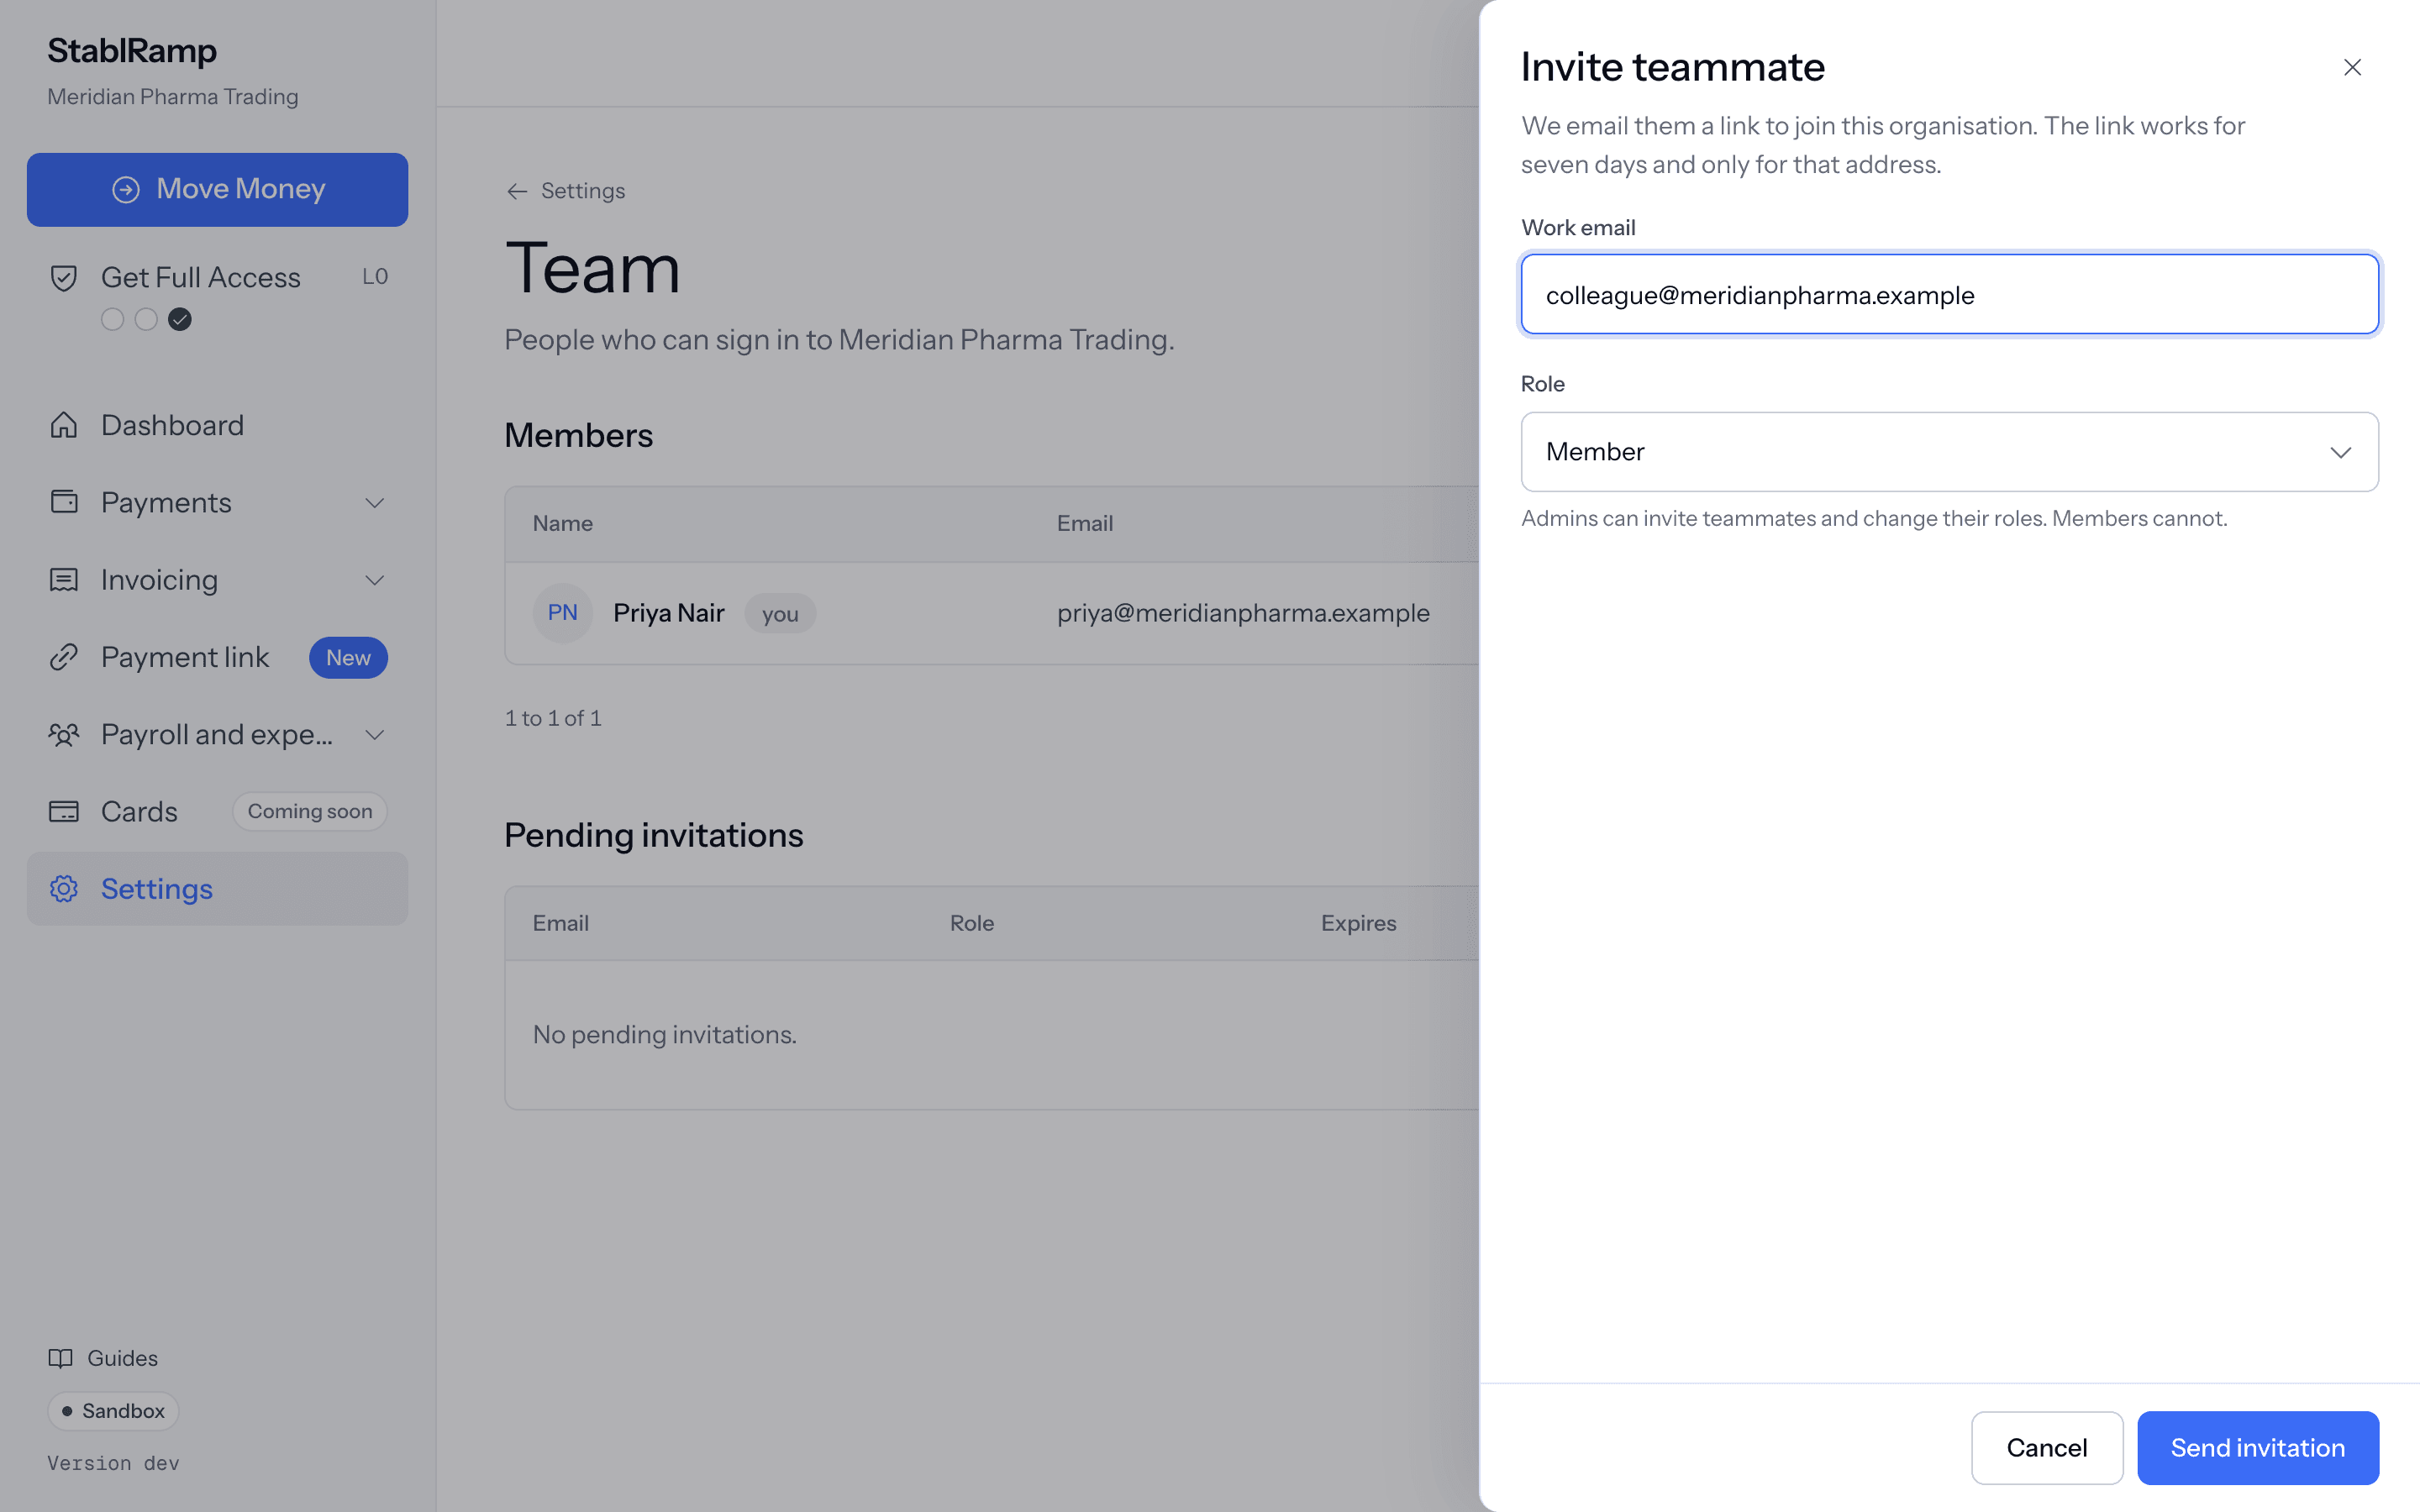Click the Pending invitations heading
Image resolution: width=2420 pixels, height=1512 pixels.
tap(654, 835)
